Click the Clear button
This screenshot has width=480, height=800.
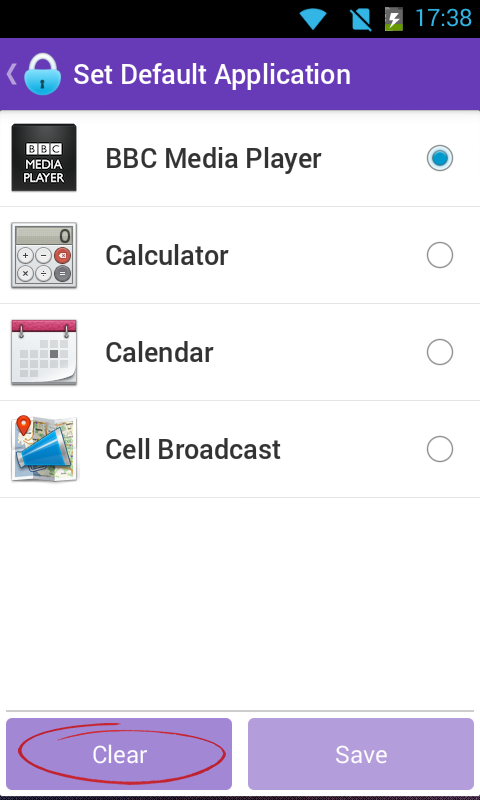click(x=119, y=754)
